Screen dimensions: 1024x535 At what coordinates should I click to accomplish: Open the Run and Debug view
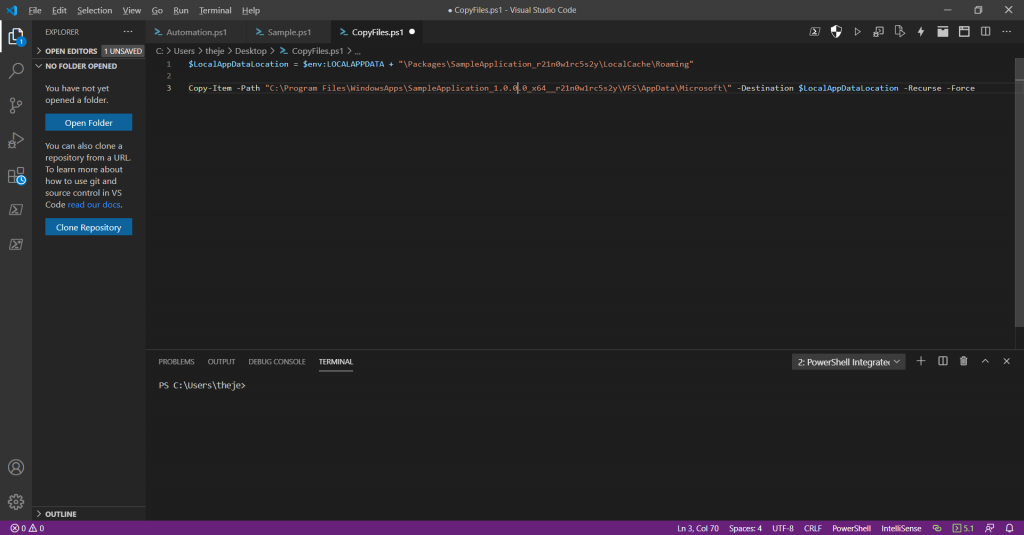16,140
